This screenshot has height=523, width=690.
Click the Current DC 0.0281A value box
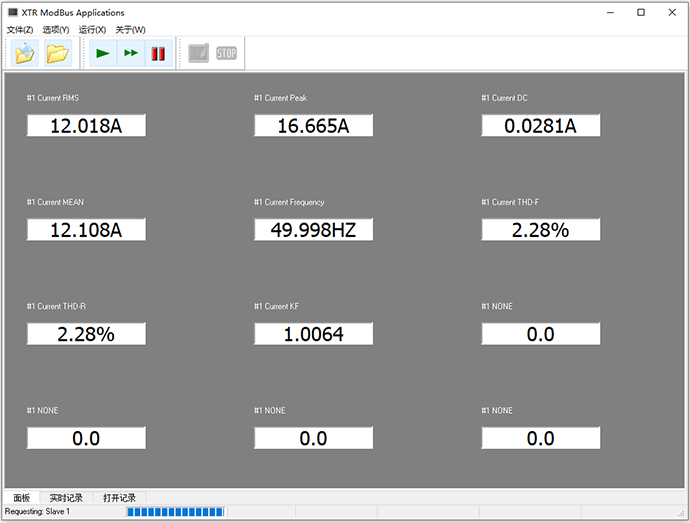tap(540, 125)
